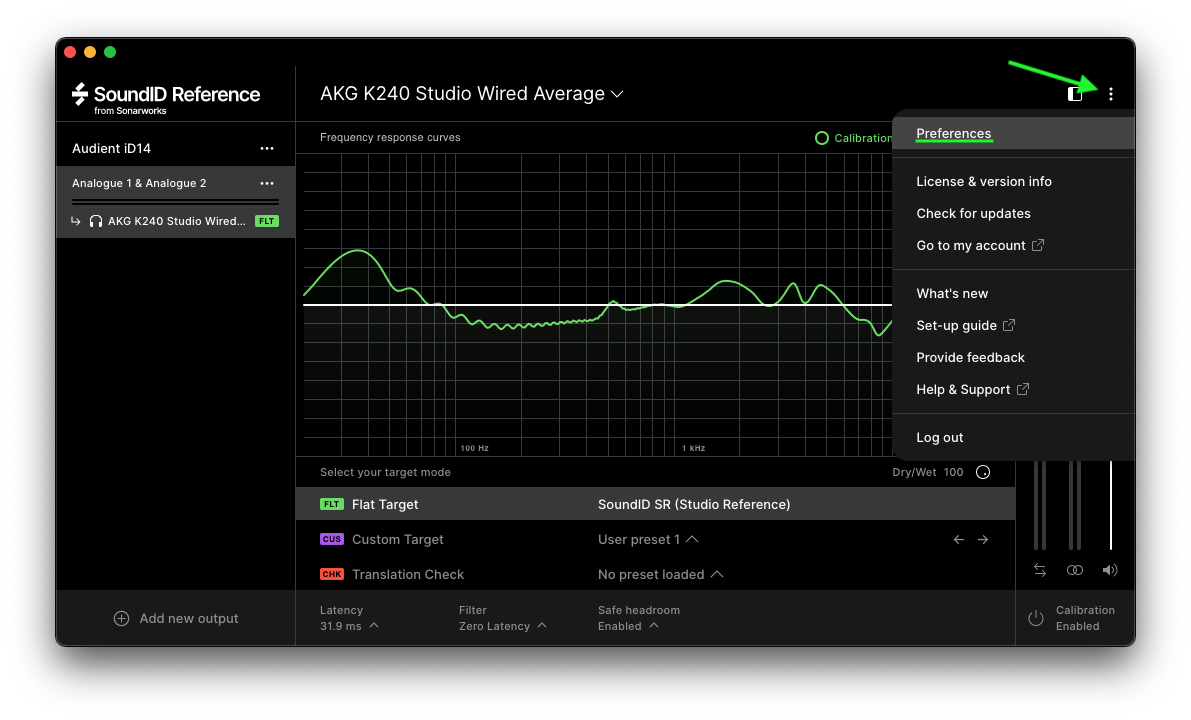The width and height of the screenshot is (1191, 720).
Task: Open Preferences from the menu
Action: coord(1013,134)
